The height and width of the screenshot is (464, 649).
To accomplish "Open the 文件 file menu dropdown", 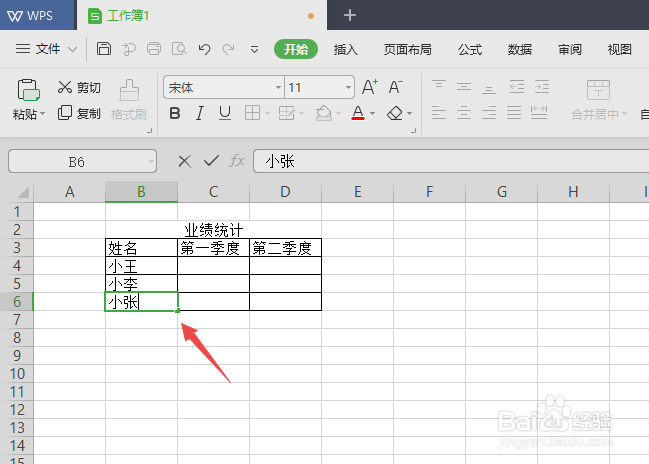I will pos(46,49).
